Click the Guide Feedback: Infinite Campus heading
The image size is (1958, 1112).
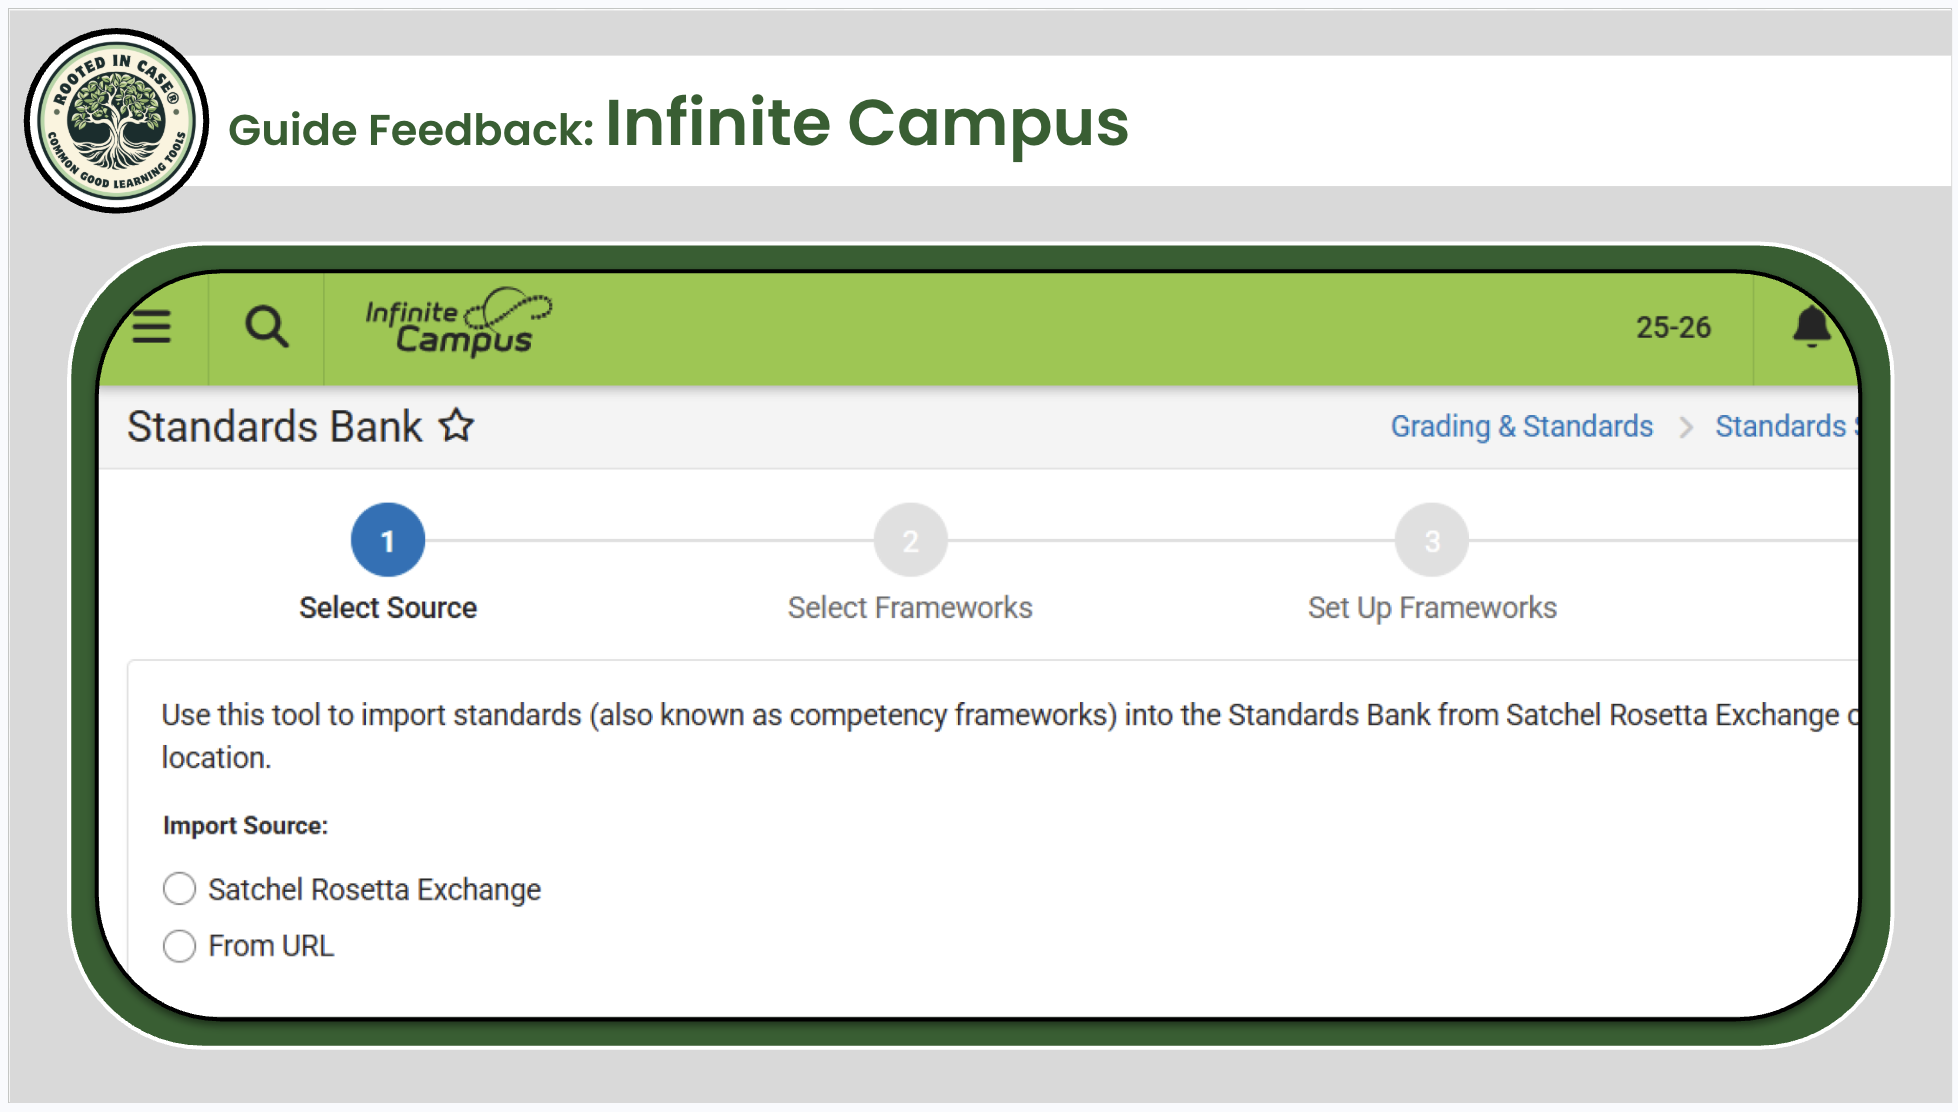(679, 125)
